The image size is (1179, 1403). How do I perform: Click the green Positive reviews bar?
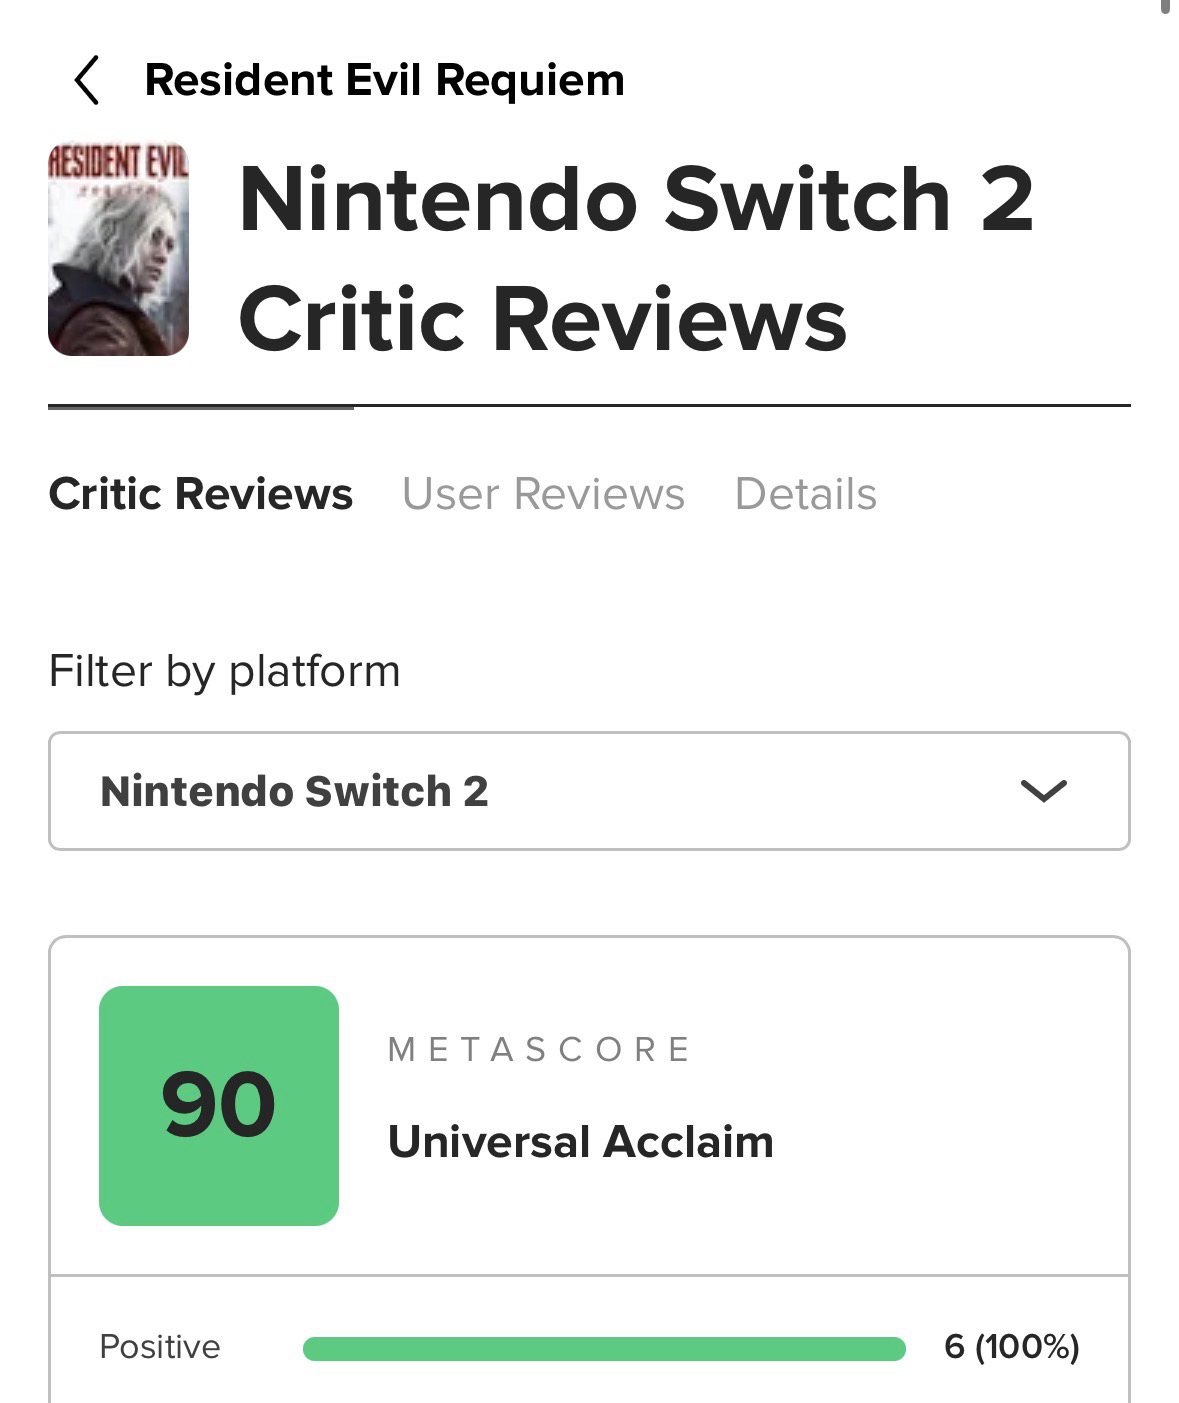click(603, 1348)
